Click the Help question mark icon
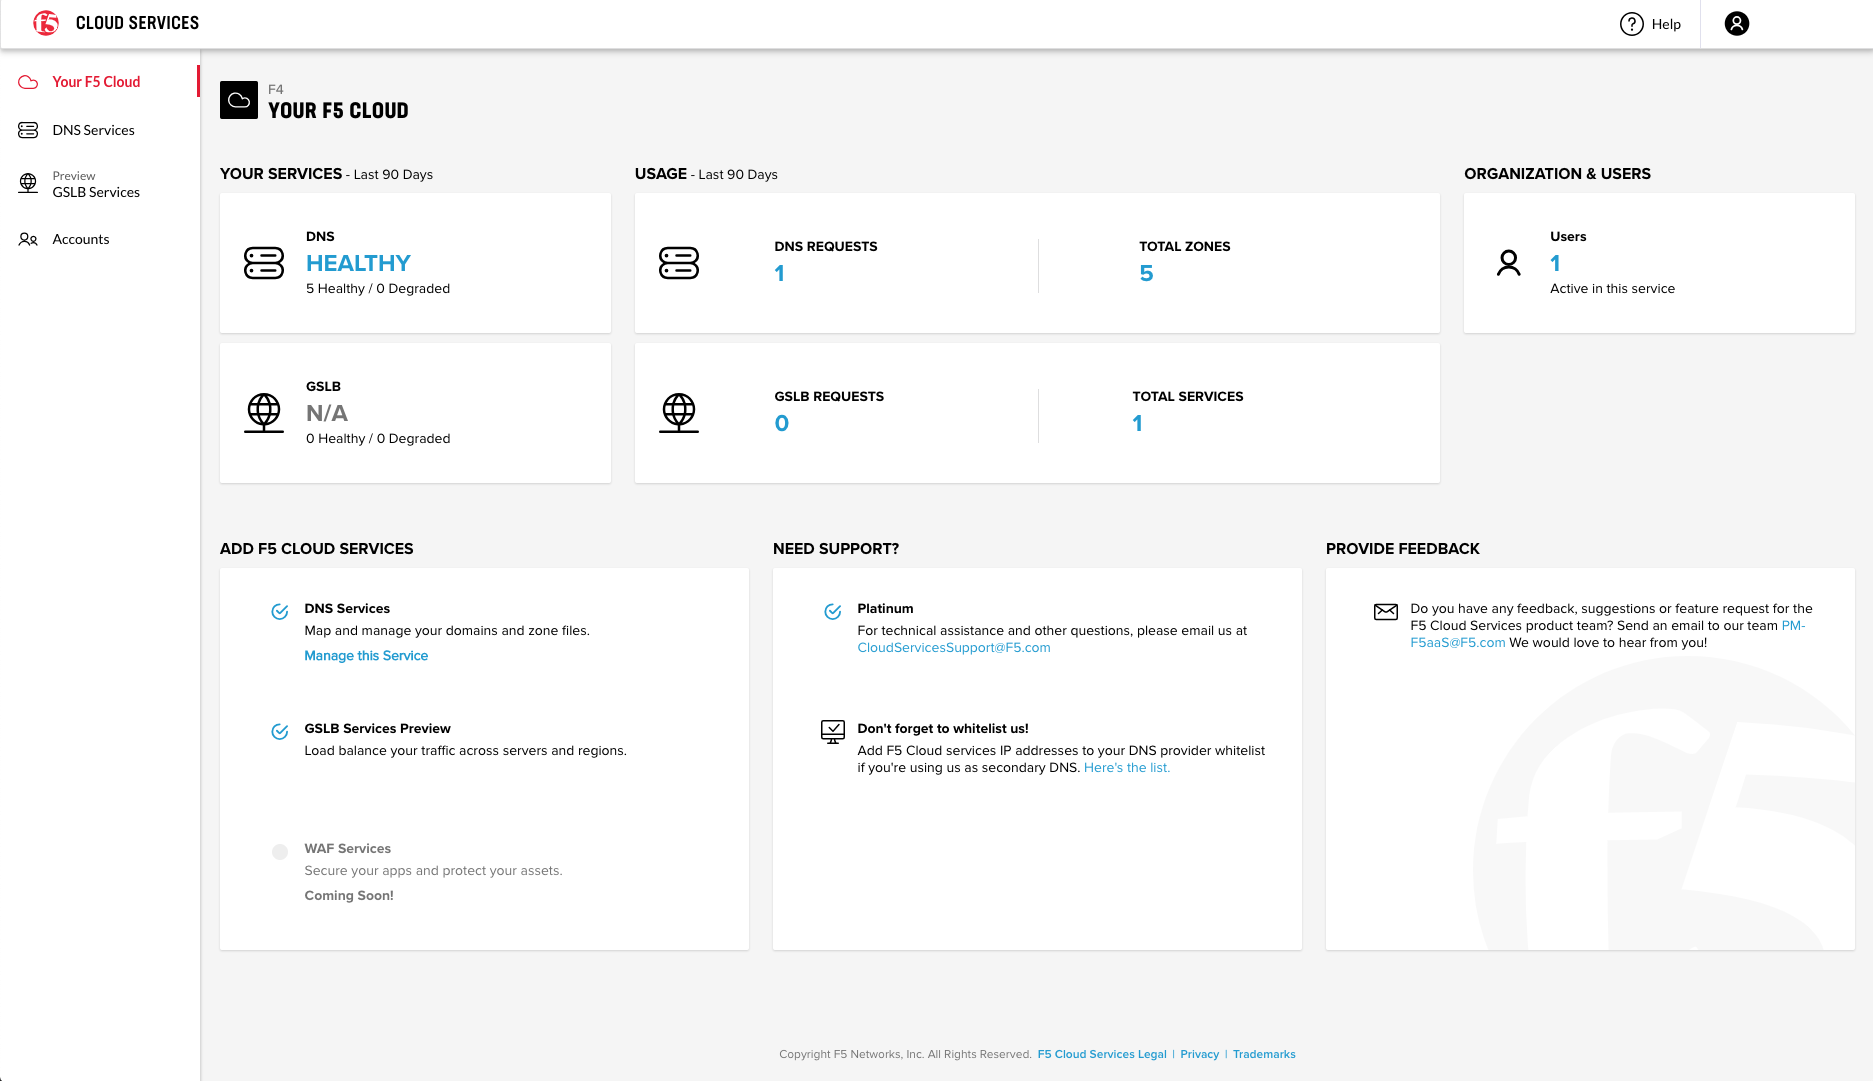Screen dimensions: 1873x1081 pos(1631,24)
